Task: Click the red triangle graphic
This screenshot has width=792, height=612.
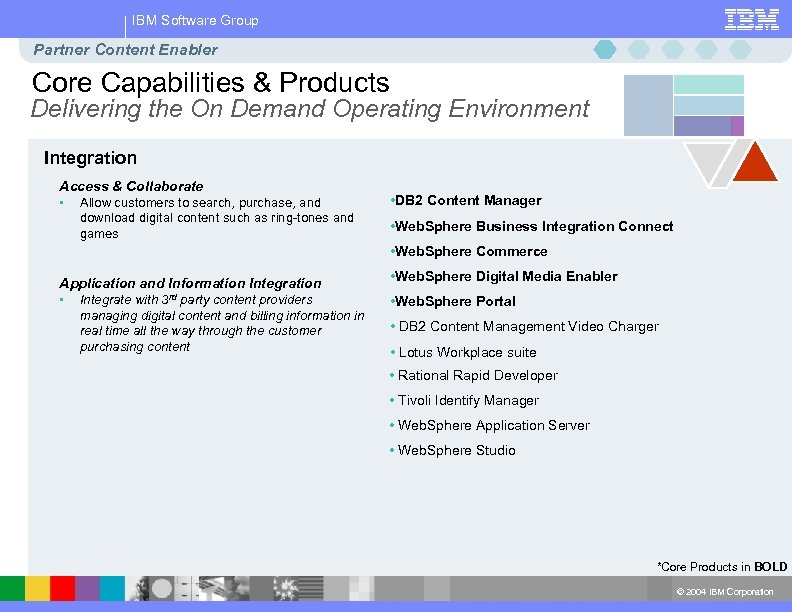Action: click(755, 163)
